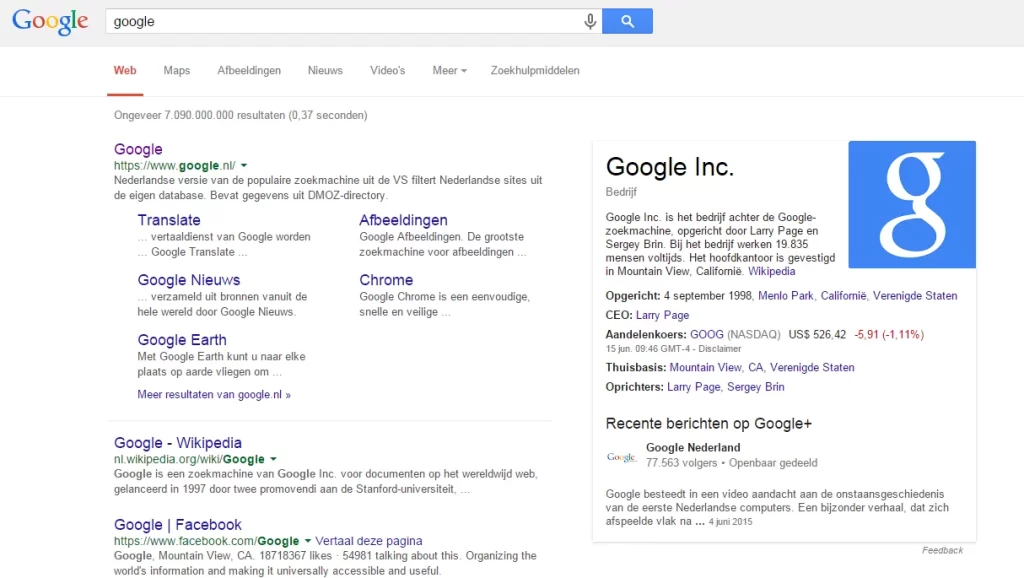The width and height of the screenshot is (1024, 578).
Task: Open Meer resultaten van google.nl
Action: point(214,395)
